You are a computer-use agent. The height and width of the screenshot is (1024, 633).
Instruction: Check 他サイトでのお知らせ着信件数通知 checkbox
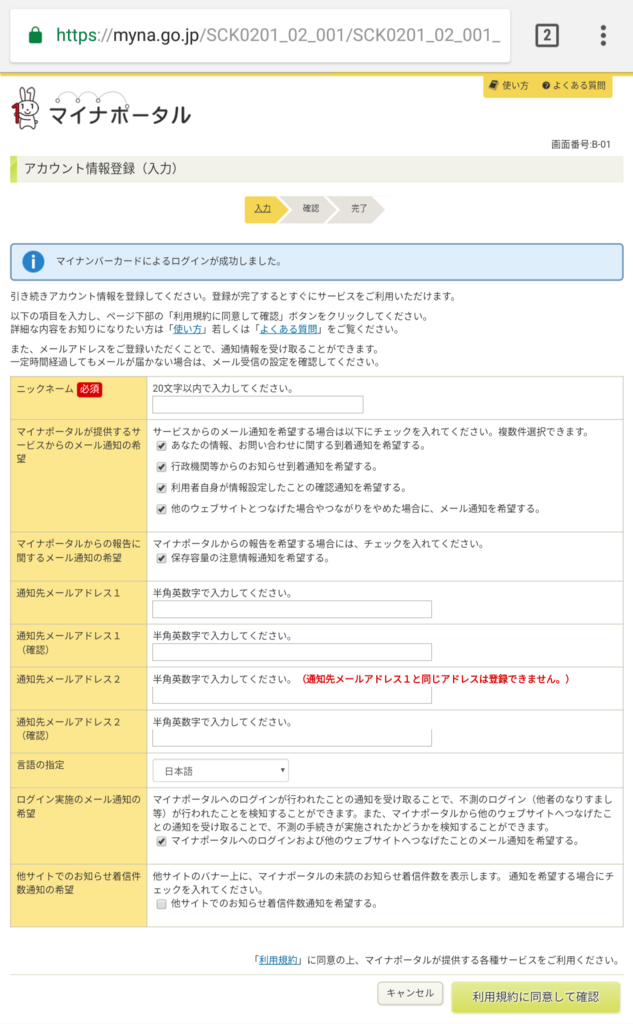(161, 904)
